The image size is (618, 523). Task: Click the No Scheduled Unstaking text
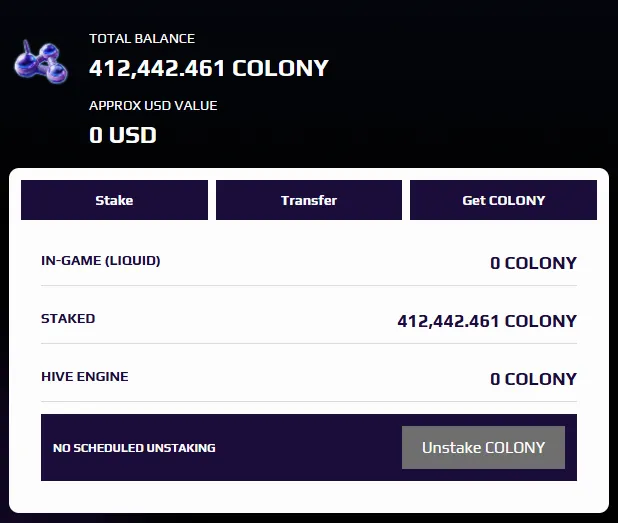pos(134,448)
